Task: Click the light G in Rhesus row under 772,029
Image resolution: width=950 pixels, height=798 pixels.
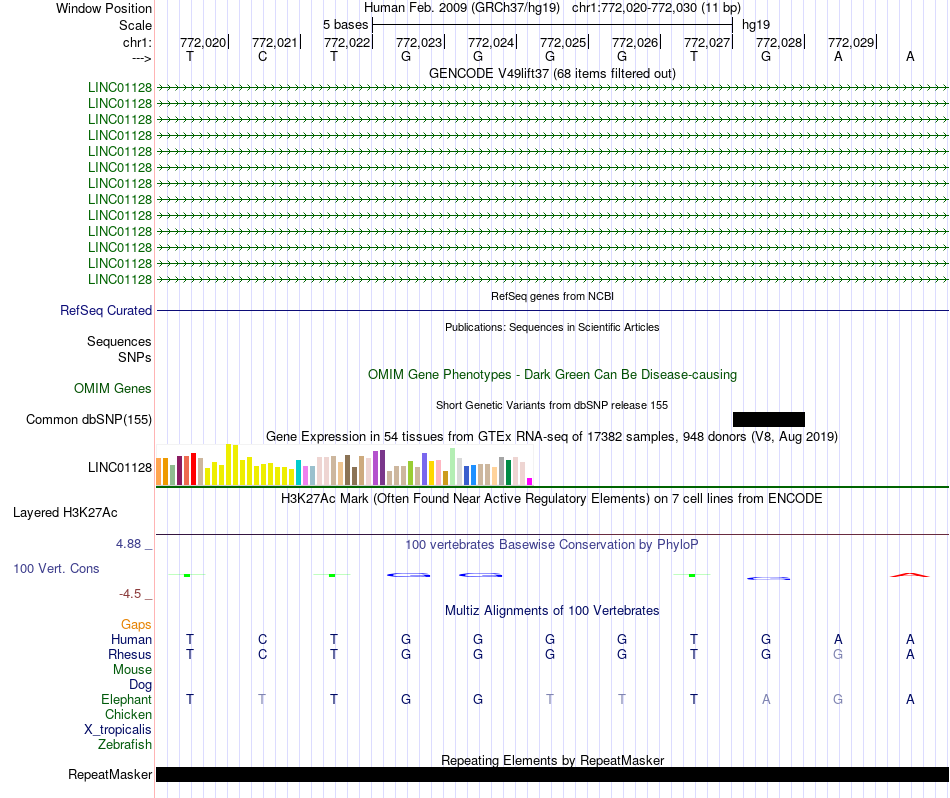Action: point(838,654)
